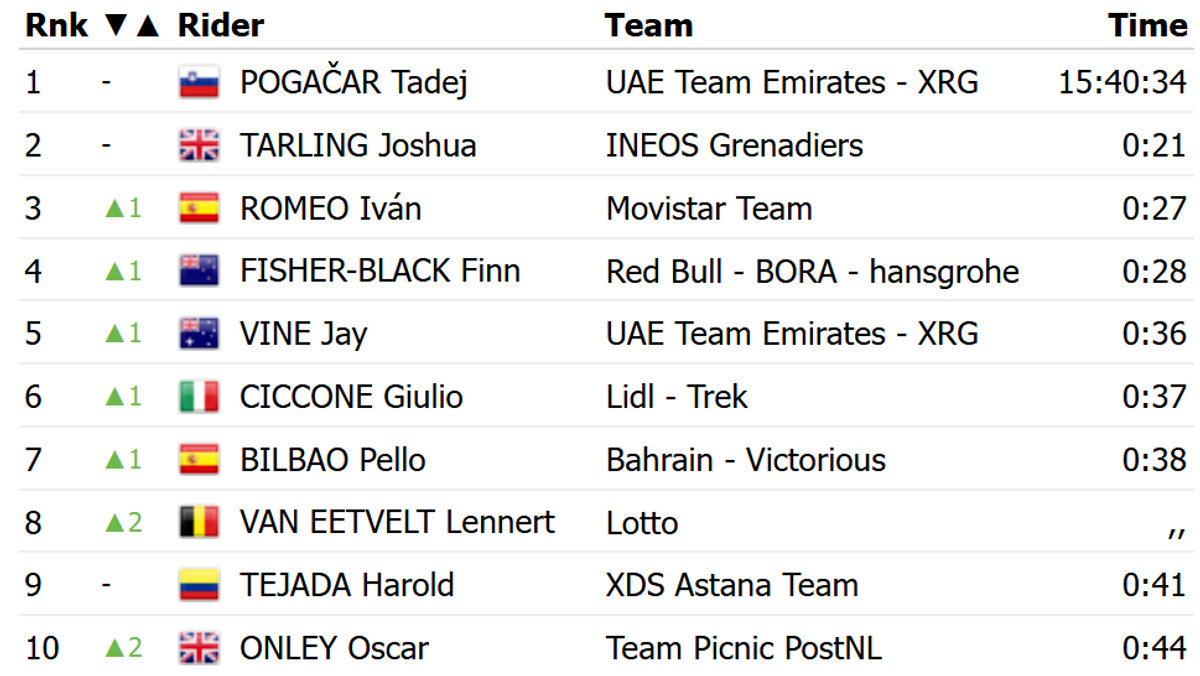This screenshot has height=676, width=1200.
Task: Click the Colombian flag beside Tejada
Action: 199,585
